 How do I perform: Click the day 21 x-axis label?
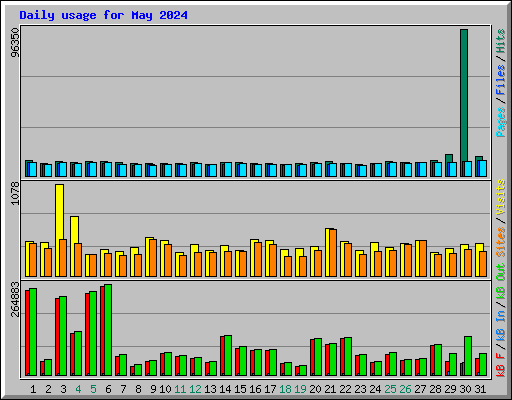[330, 389]
